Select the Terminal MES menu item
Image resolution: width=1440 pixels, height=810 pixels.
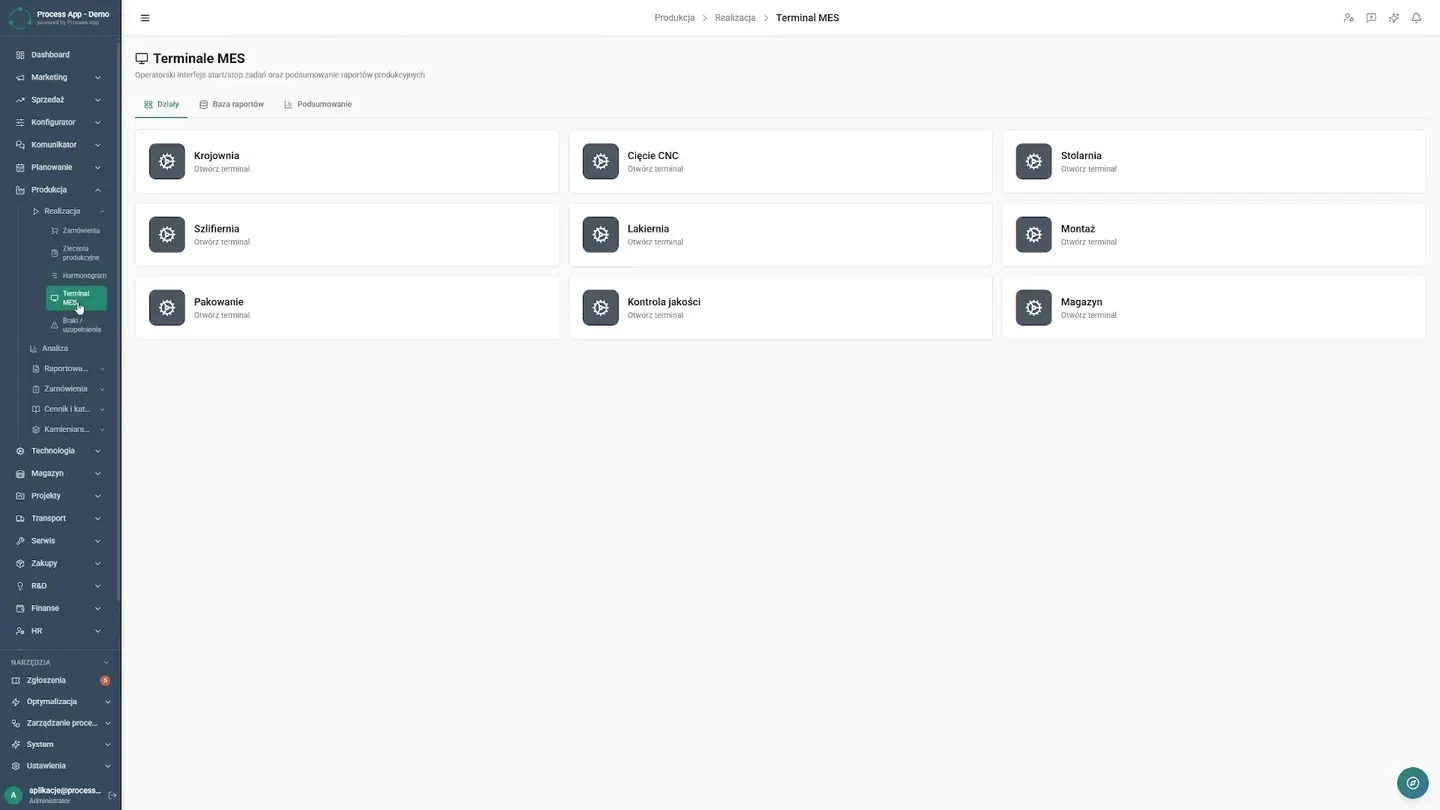(76, 298)
